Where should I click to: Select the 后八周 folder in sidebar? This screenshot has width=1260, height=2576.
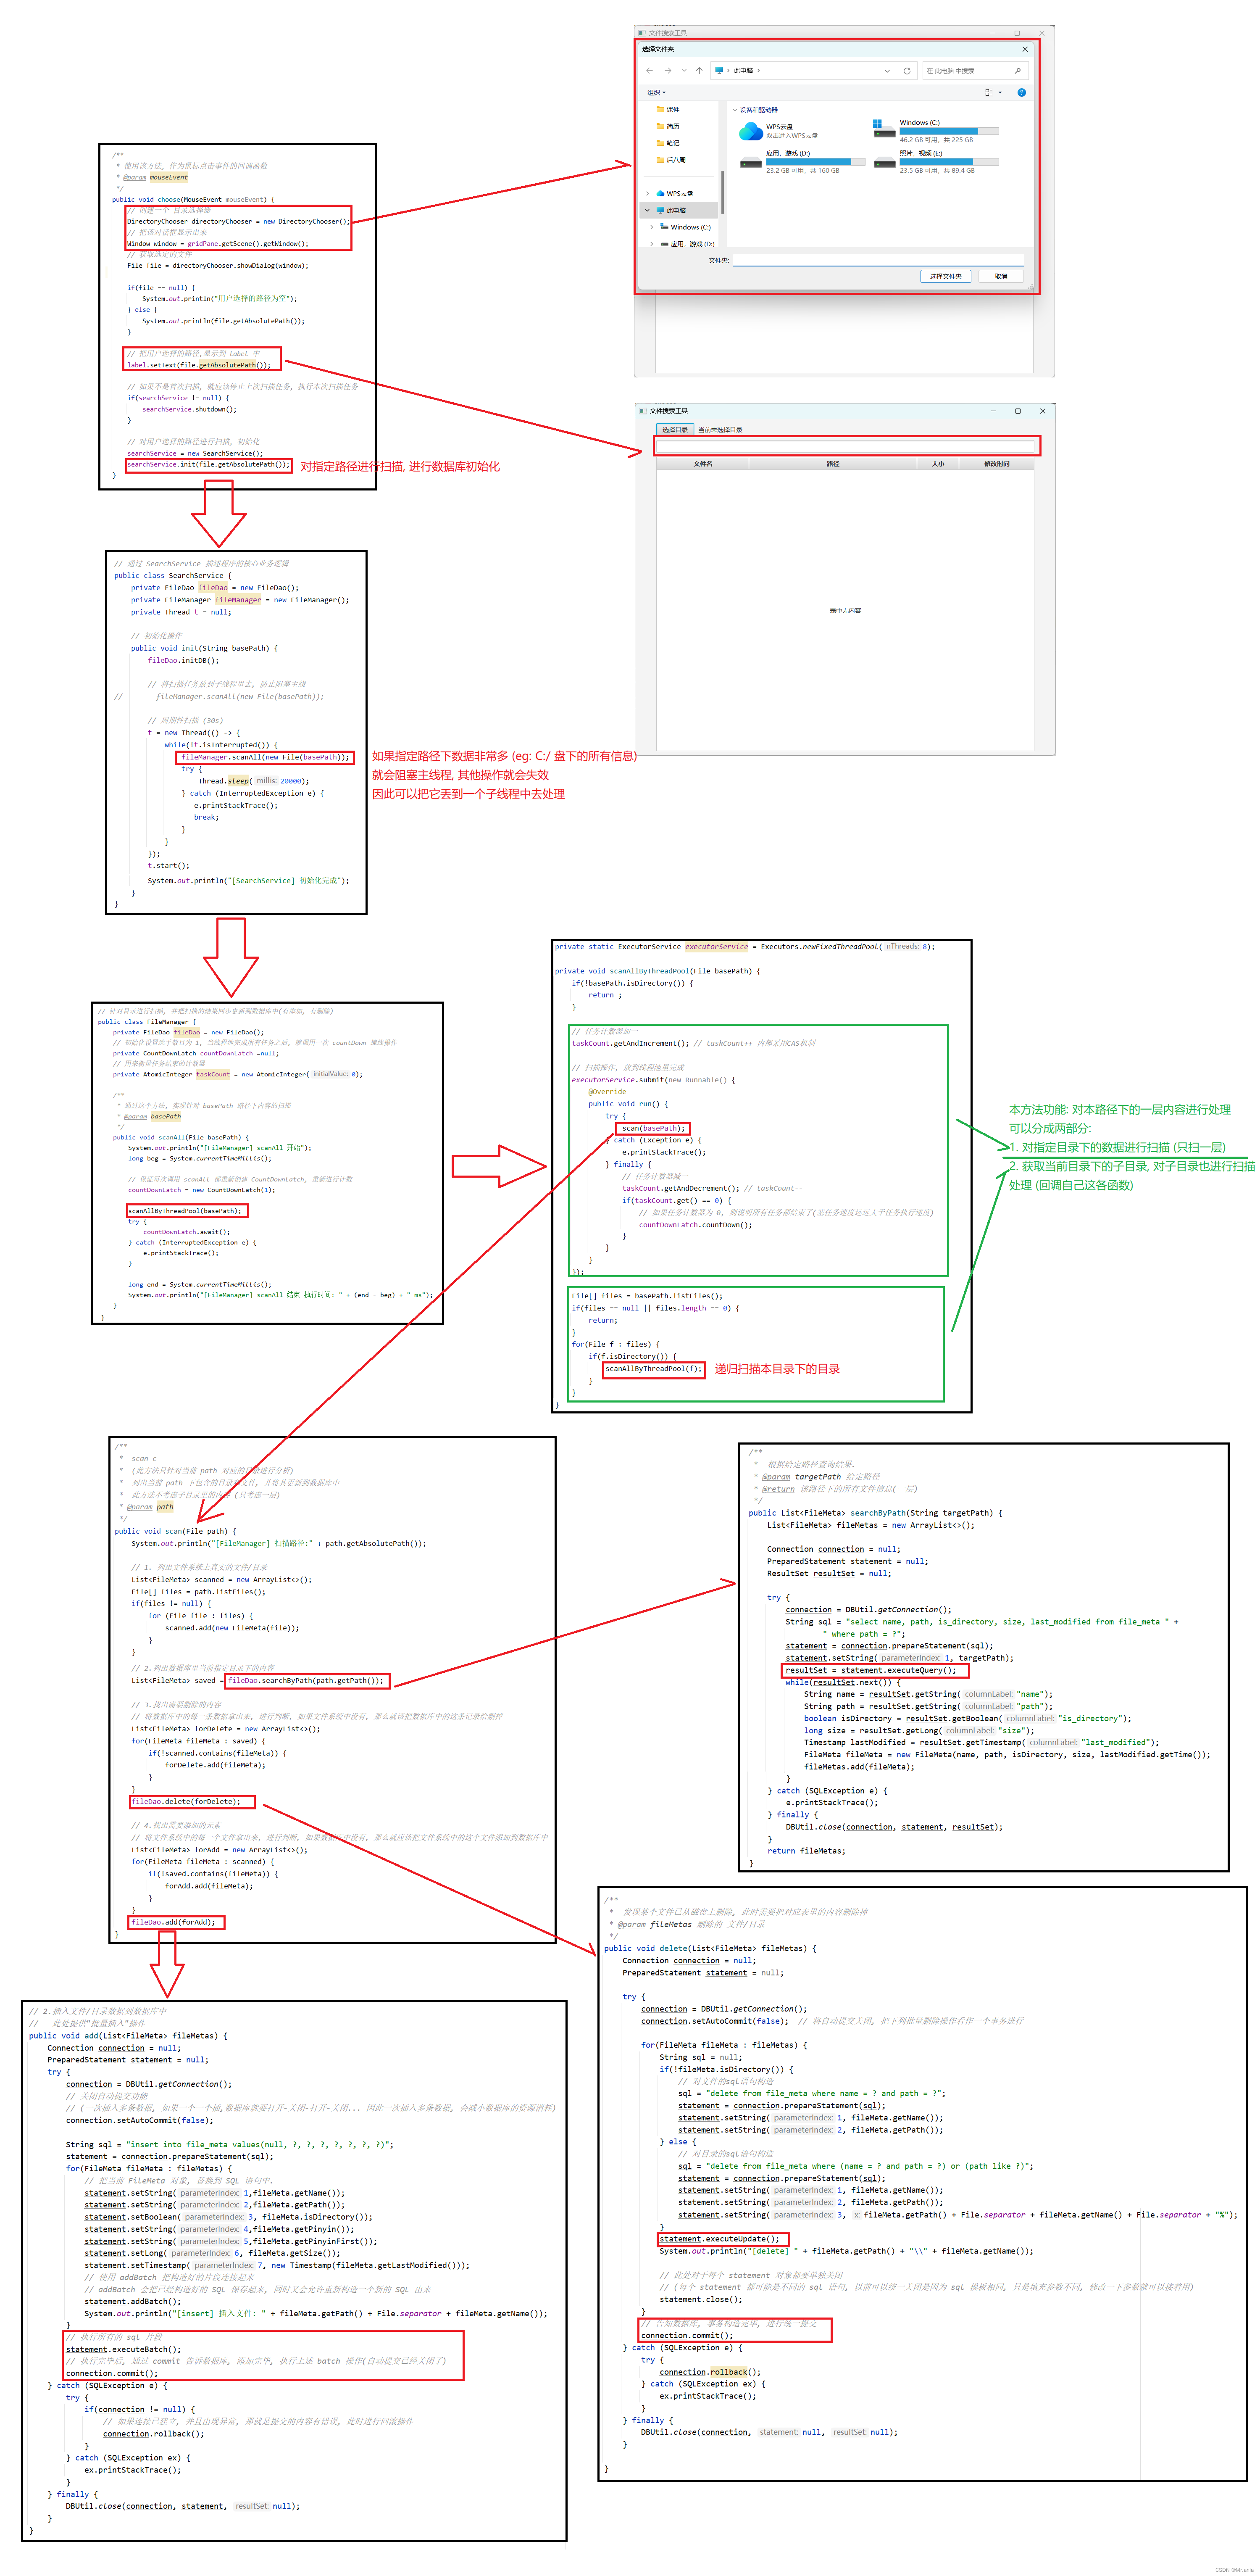(x=671, y=160)
